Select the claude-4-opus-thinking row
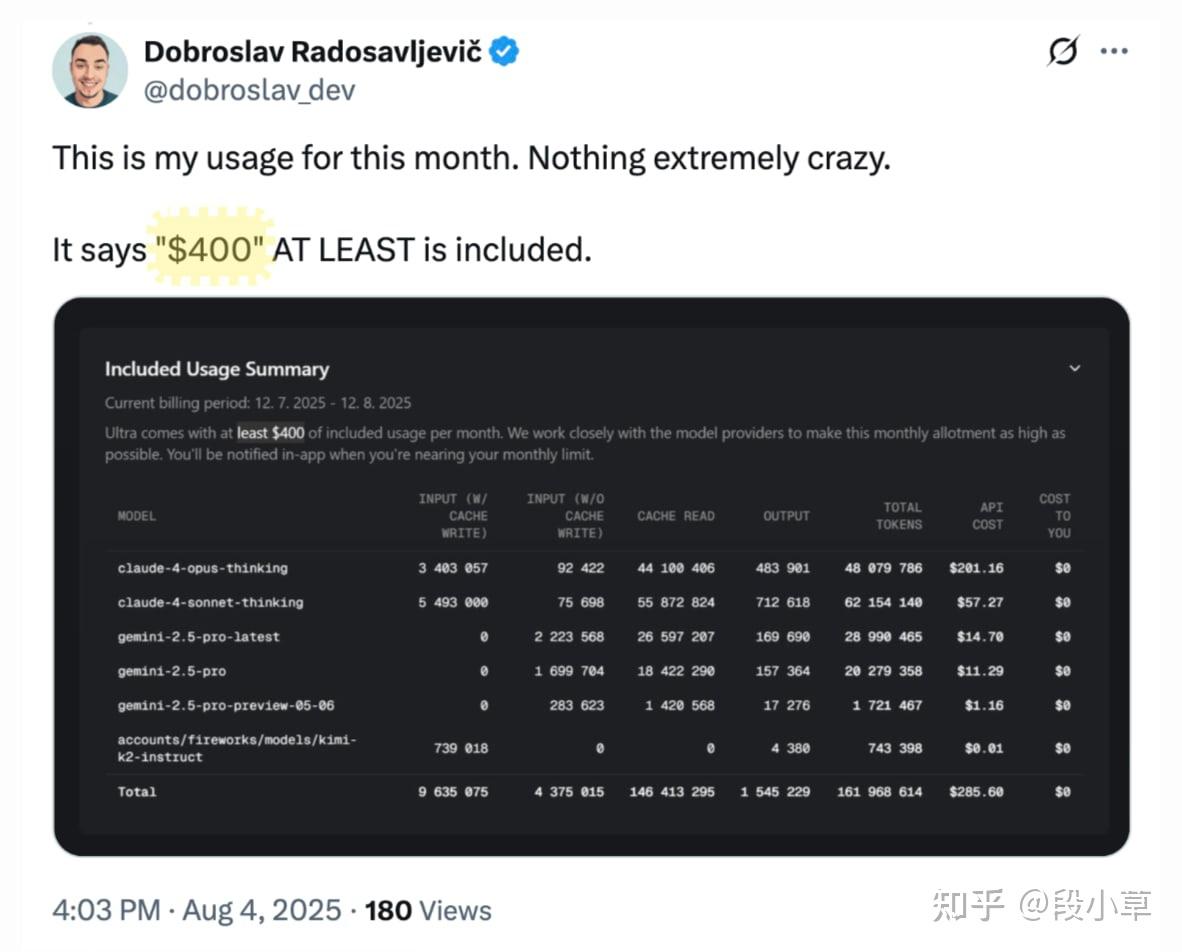The height and width of the screenshot is (952, 1182). pyautogui.click(x=202, y=568)
